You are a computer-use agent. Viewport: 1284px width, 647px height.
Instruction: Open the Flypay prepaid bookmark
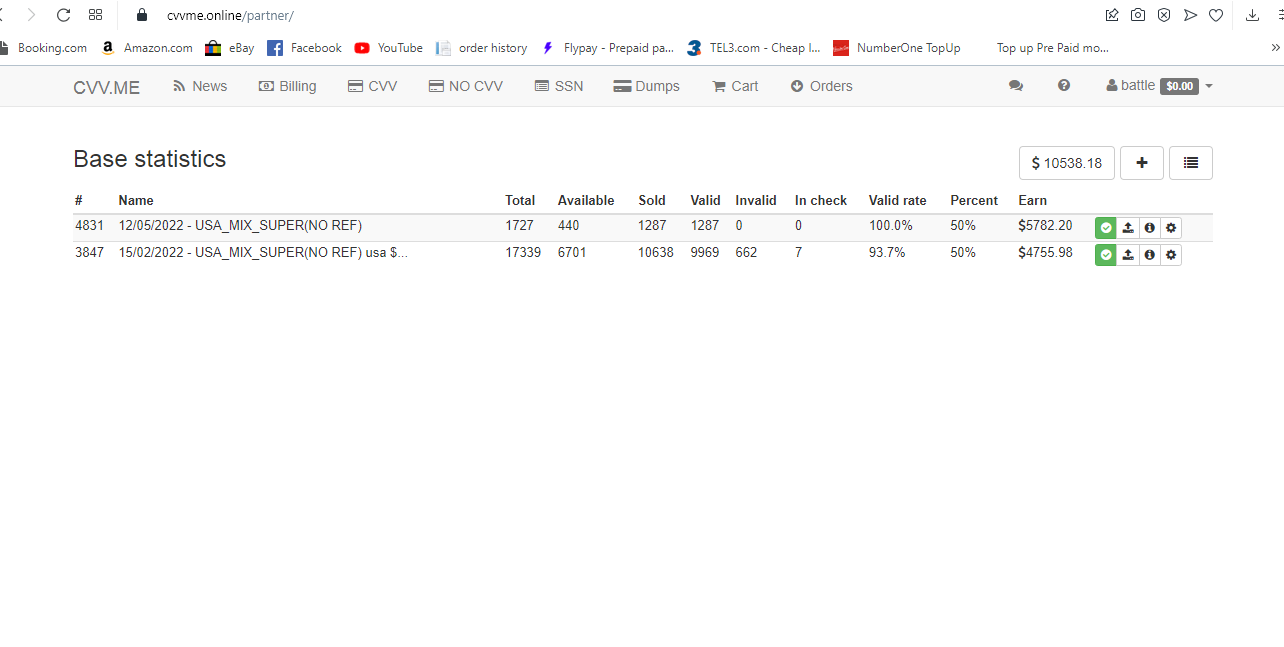click(x=607, y=47)
